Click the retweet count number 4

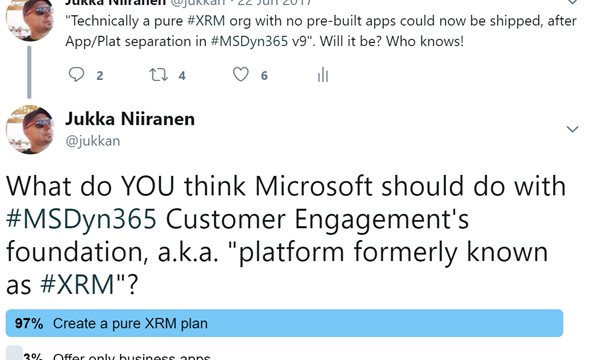(x=182, y=76)
